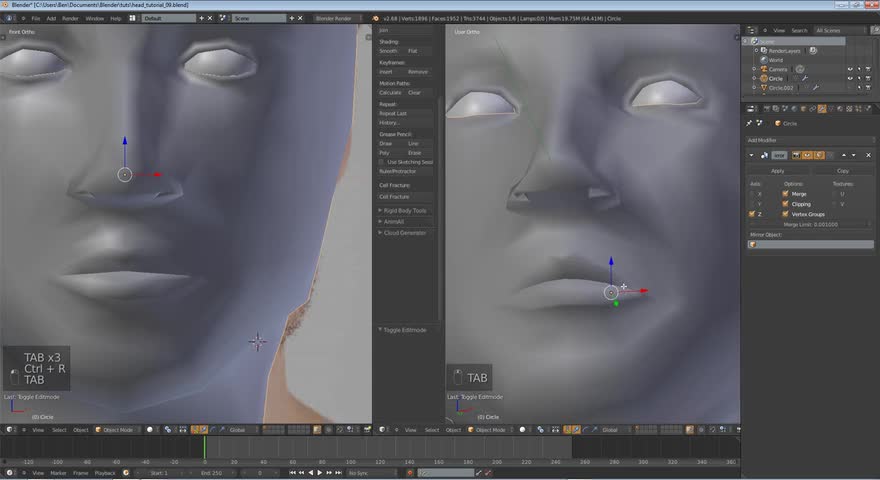Viewport: 880px width, 480px height.
Task: Open the Render menu
Action: coord(70,19)
